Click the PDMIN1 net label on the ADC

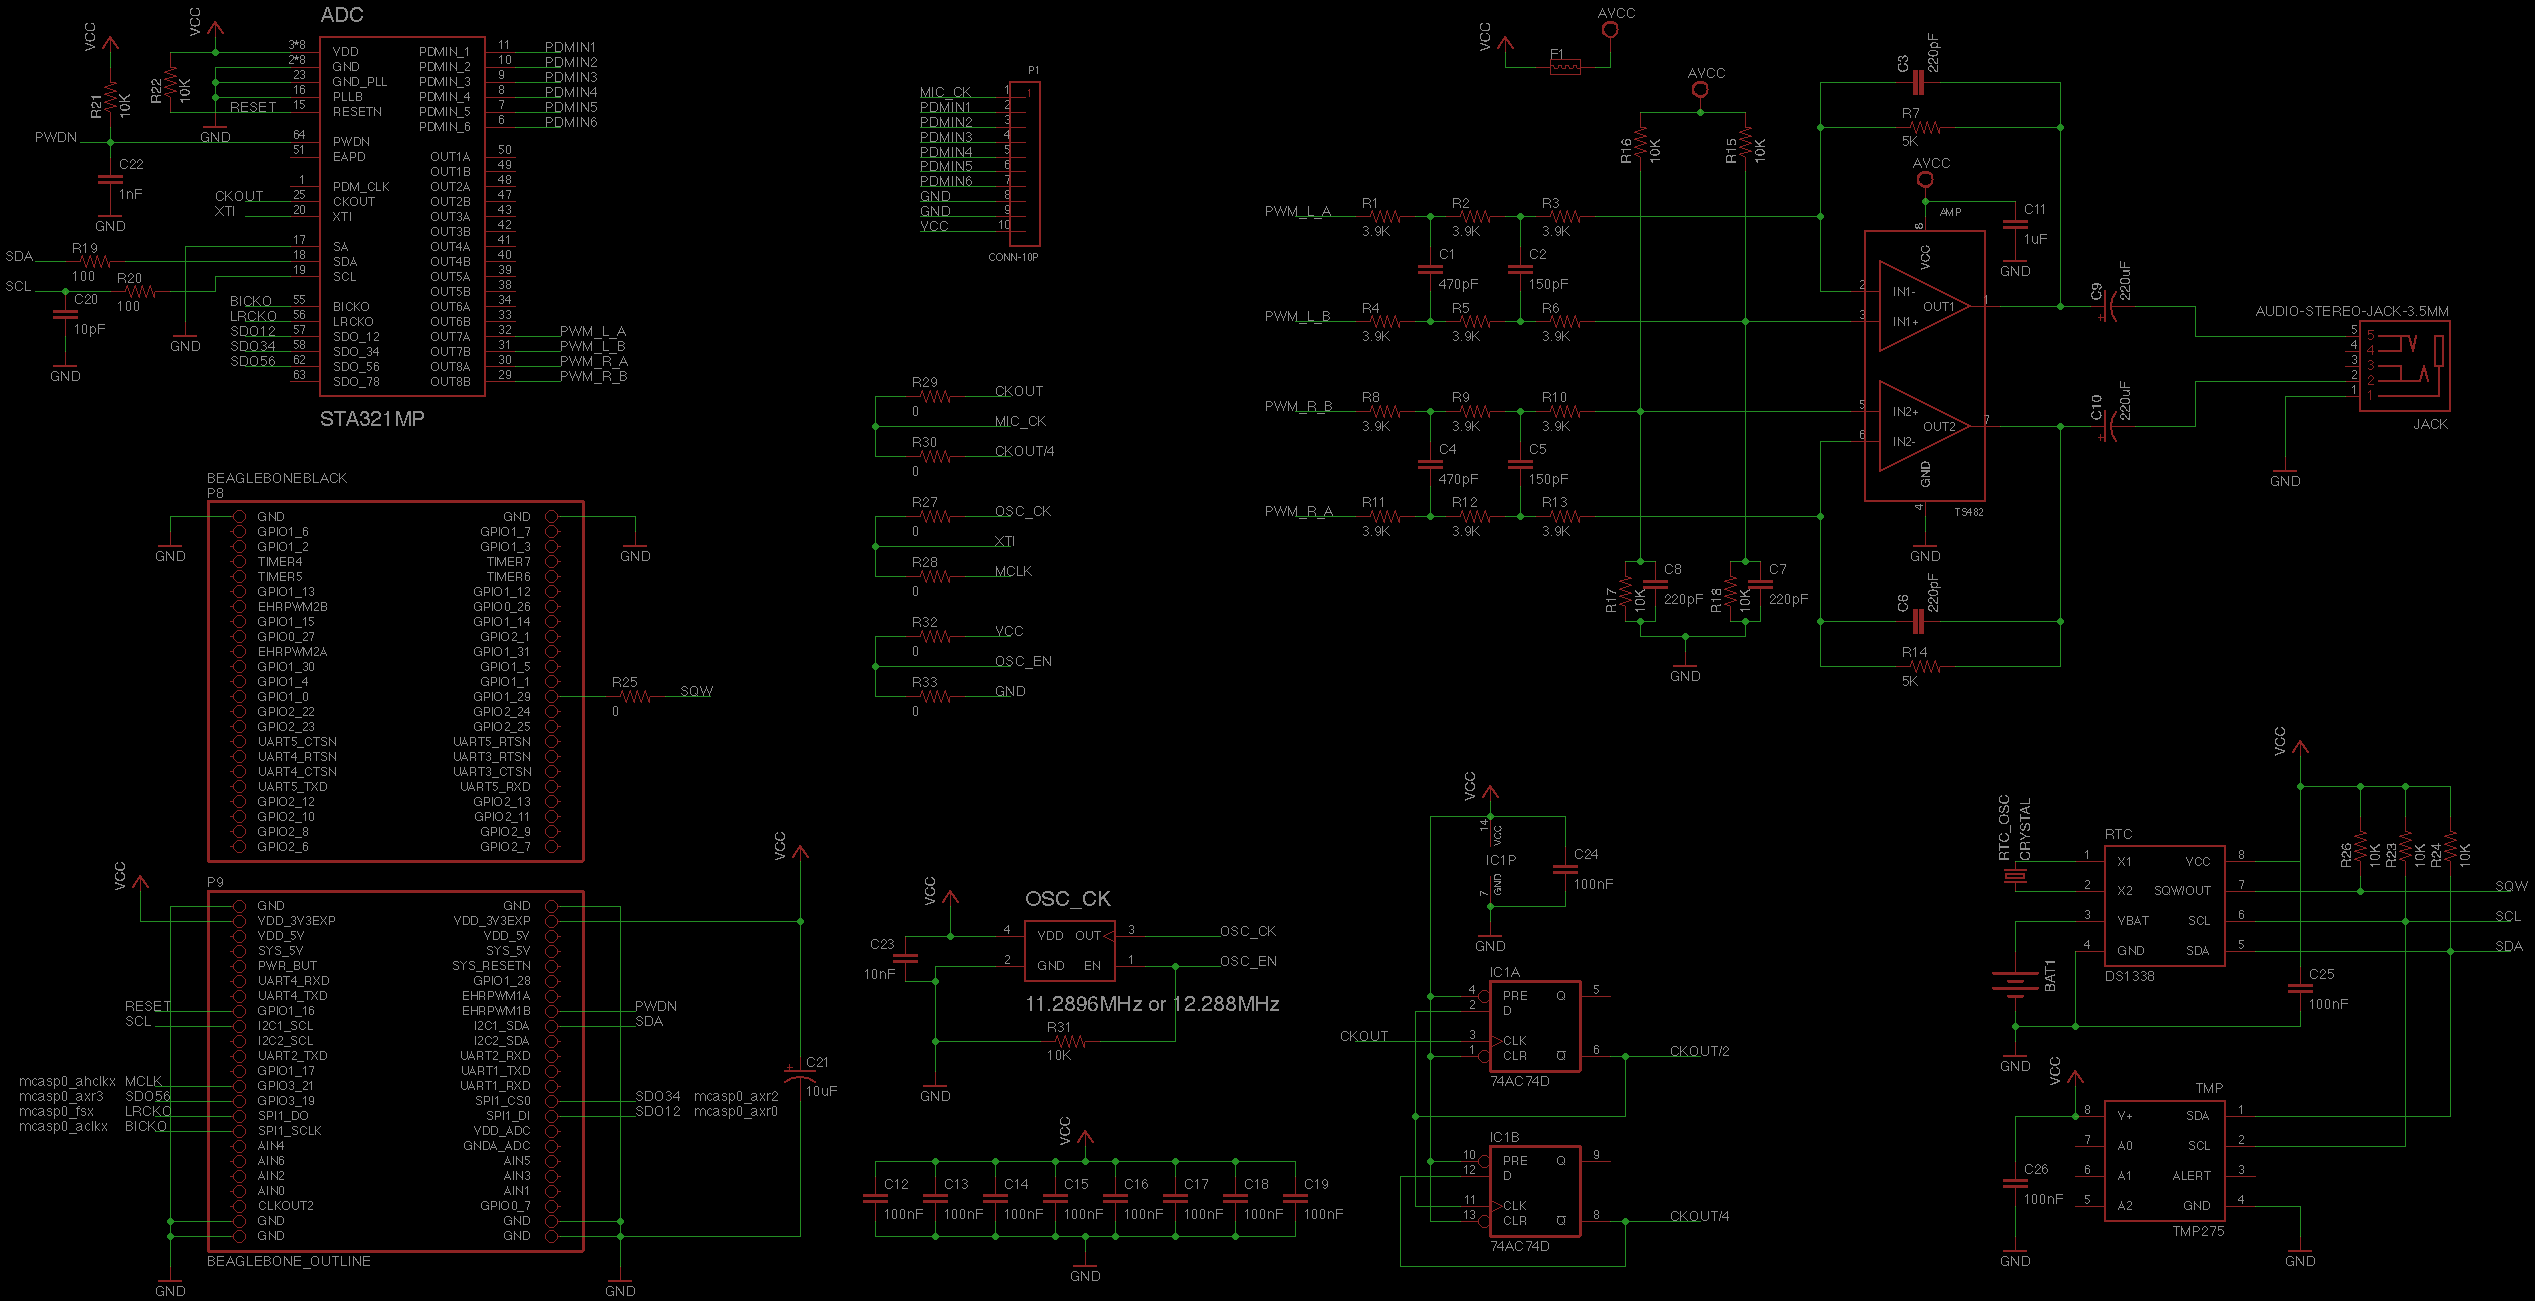click(x=570, y=47)
